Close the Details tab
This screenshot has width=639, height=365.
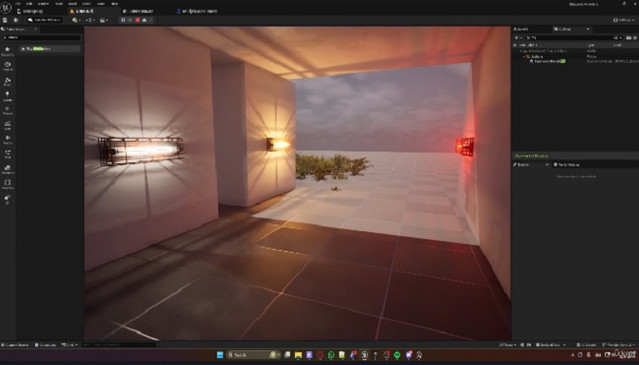pos(547,165)
